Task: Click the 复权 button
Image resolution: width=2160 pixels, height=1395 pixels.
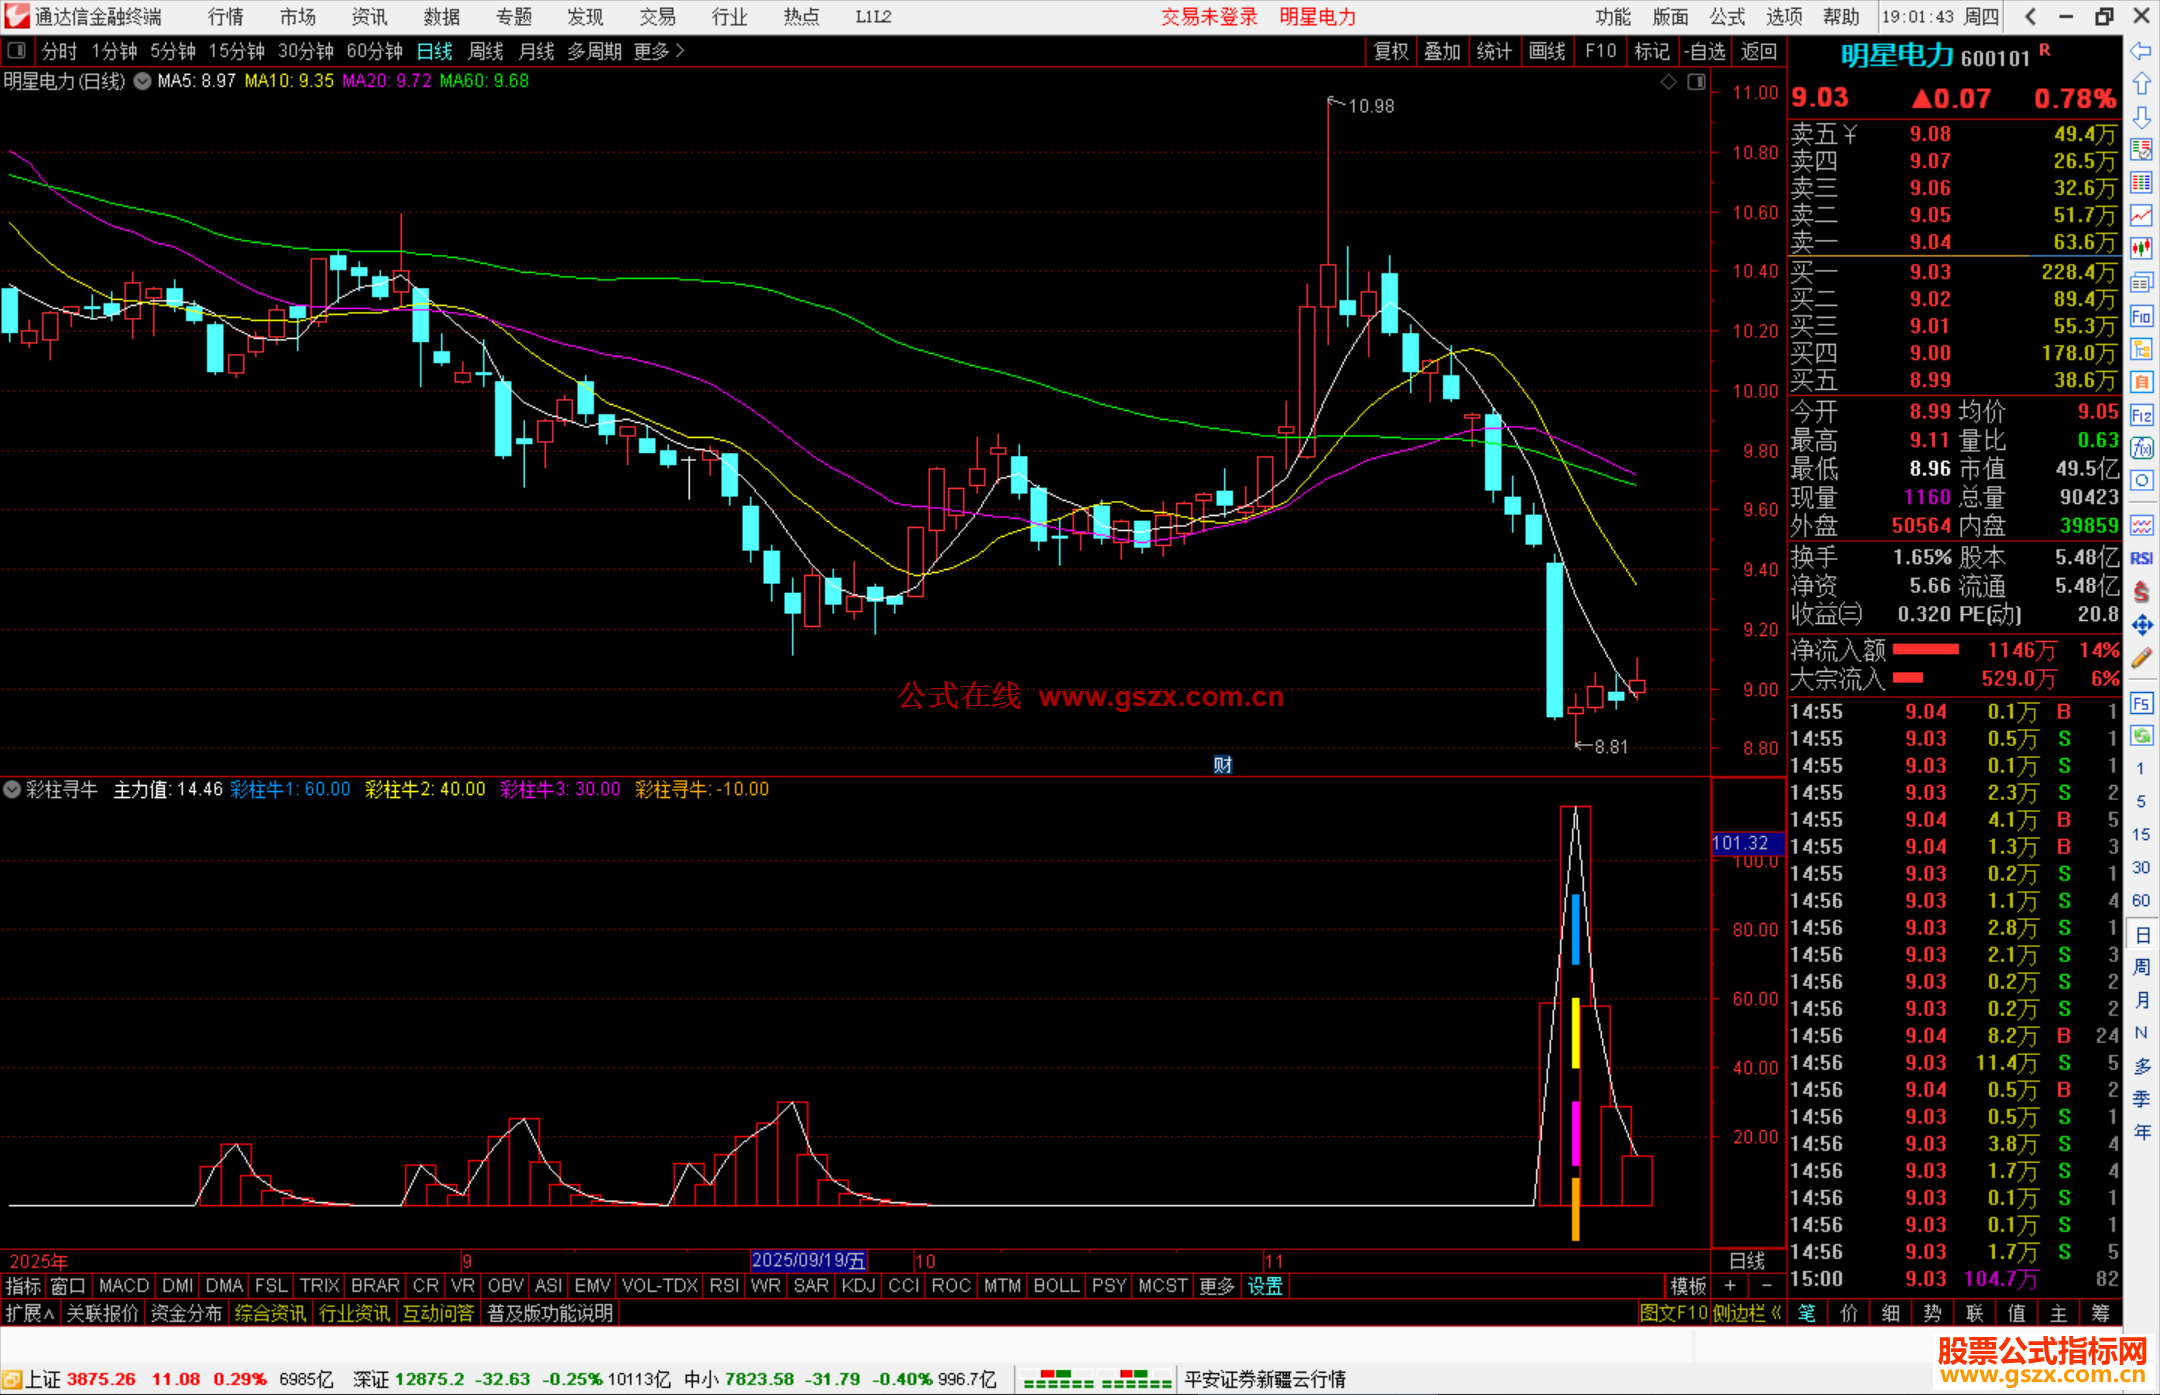Action: [x=1390, y=50]
